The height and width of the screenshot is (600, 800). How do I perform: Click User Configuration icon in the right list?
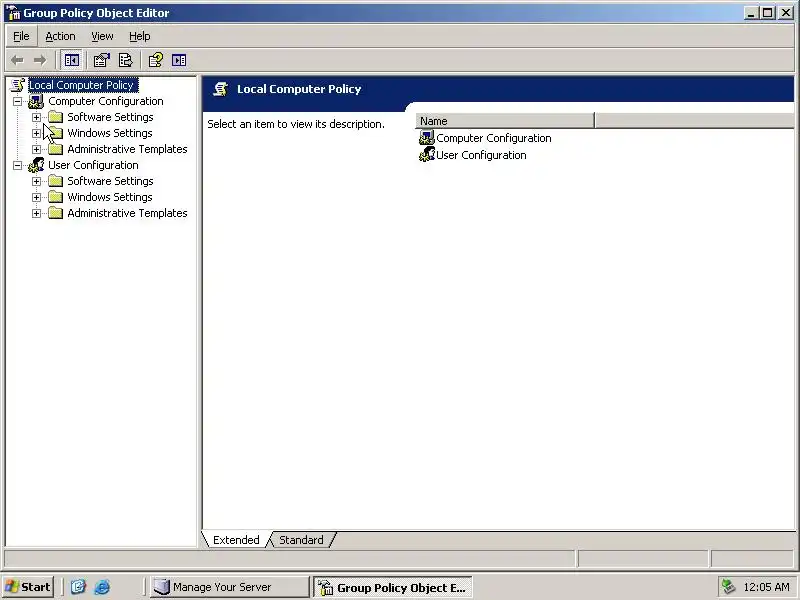(427, 155)
